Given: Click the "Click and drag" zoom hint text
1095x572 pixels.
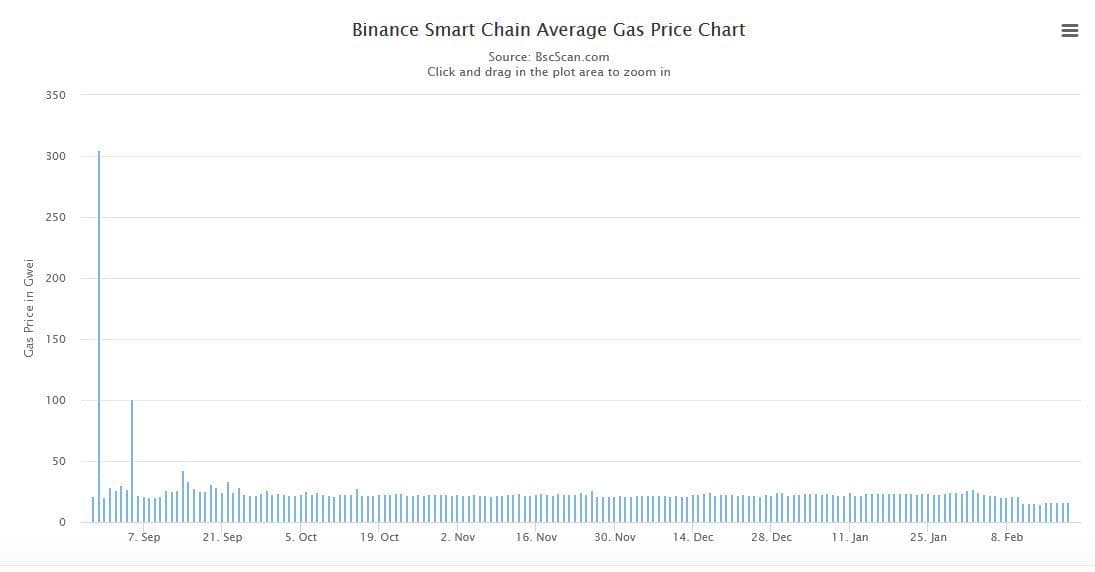Looking at the screenshot, I should click(548, 72).
